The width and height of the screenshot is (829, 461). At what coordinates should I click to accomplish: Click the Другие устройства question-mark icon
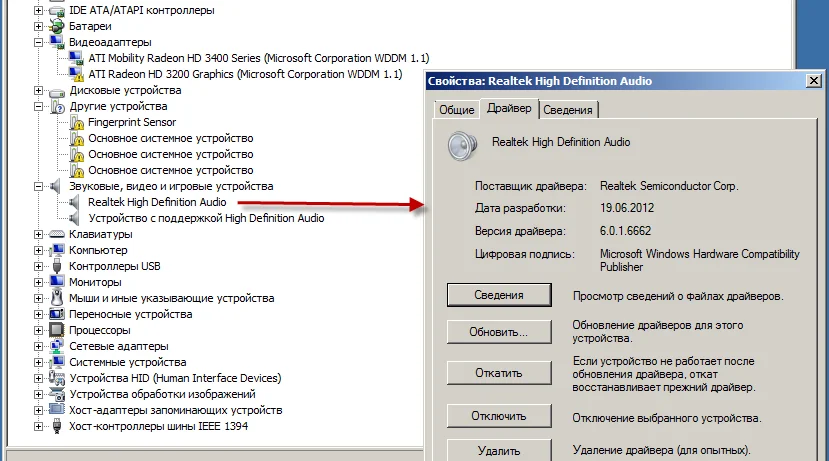[57, 106]
